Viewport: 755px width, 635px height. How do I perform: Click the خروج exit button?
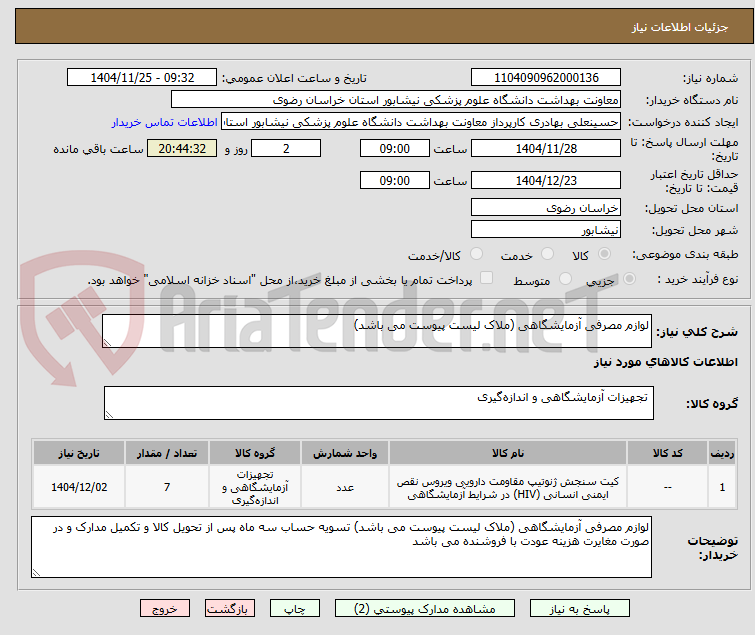point(165,609)
